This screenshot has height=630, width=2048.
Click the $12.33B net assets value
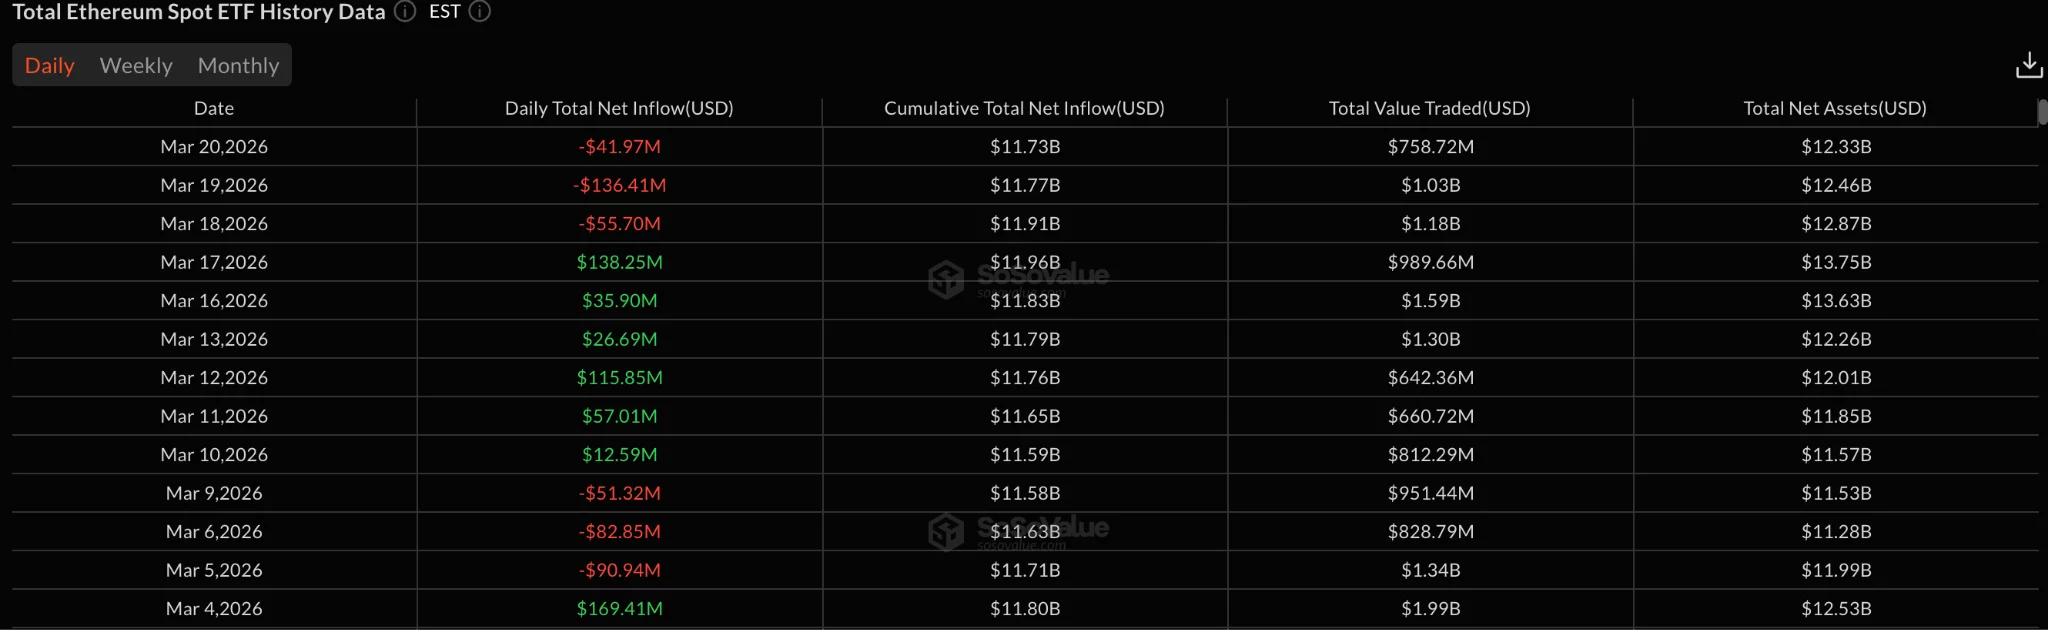(x=1834, y=146)
